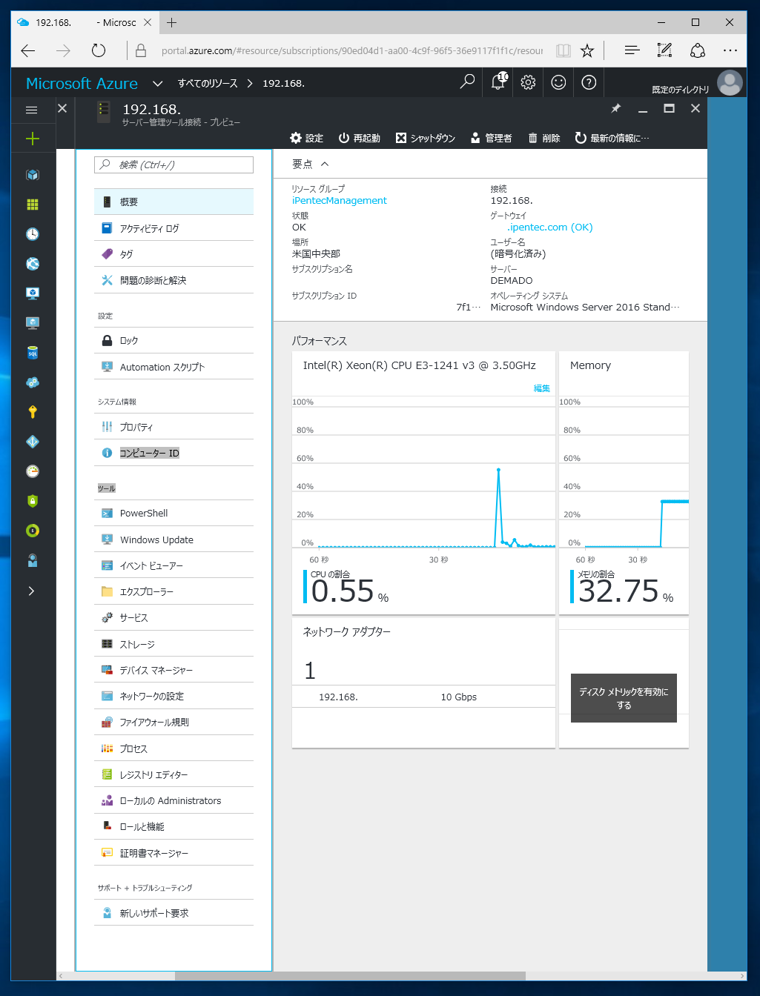Open ストレージ tool
Viewport: 760px width, 996px height.
[173, 644]
